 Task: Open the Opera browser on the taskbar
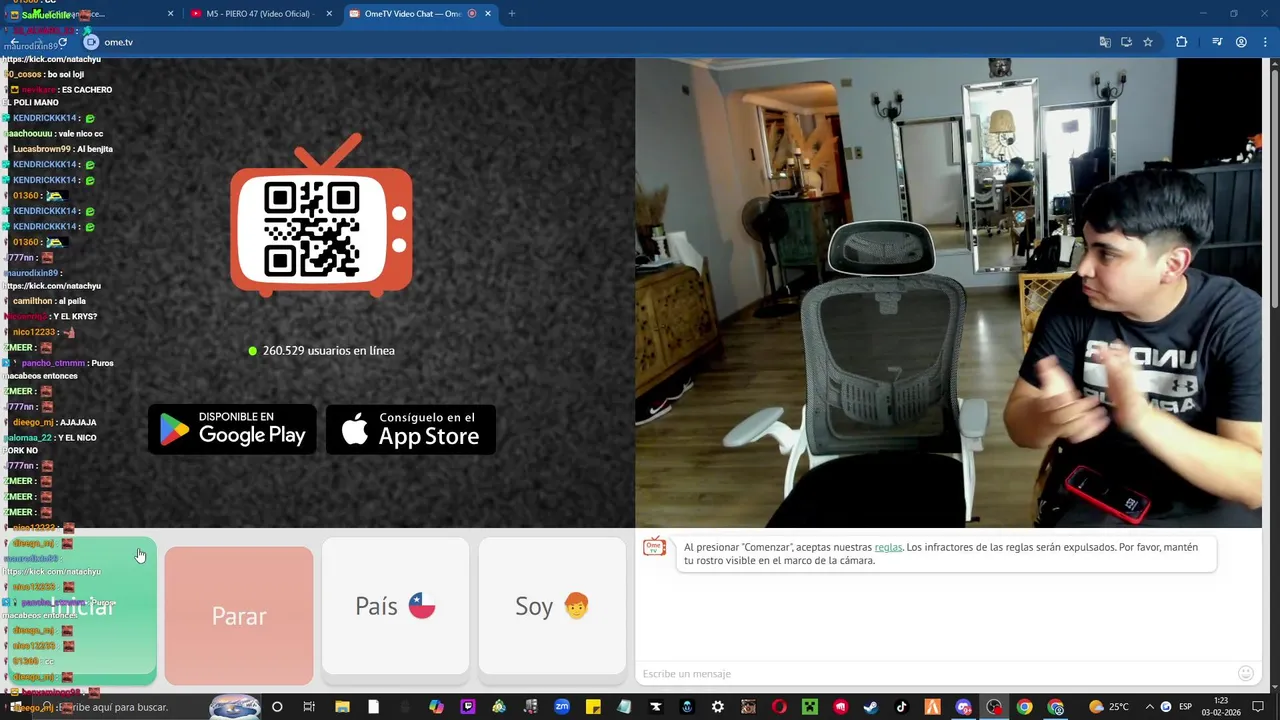[x=779, y=707]
